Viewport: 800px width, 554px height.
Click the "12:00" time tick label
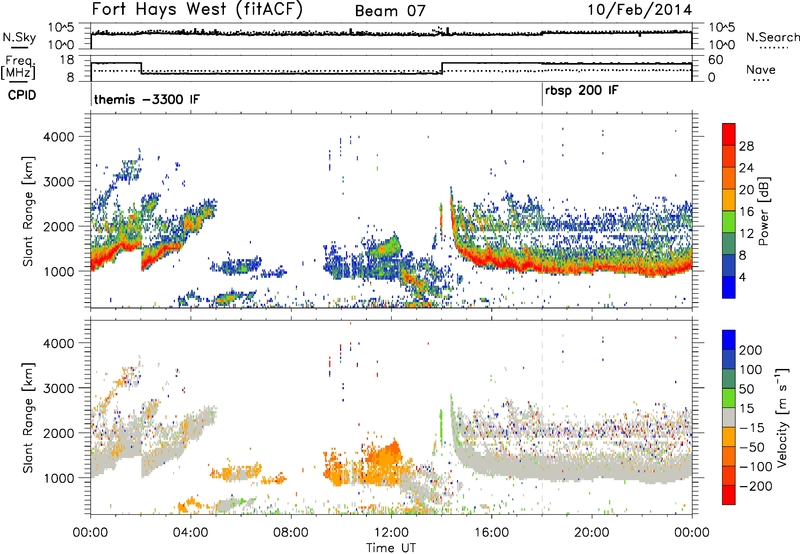pyautogui.click(x=391, y=533)
